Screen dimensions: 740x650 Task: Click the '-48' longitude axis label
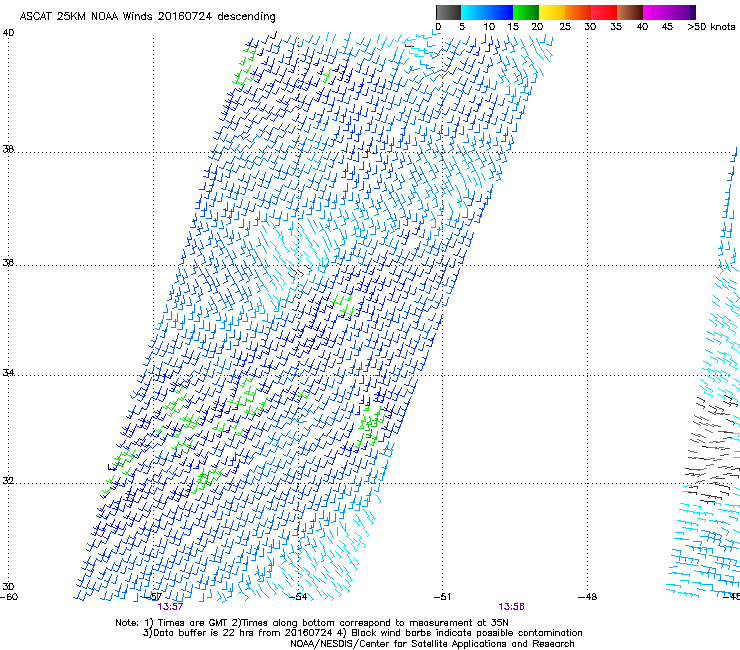point(588,597)
